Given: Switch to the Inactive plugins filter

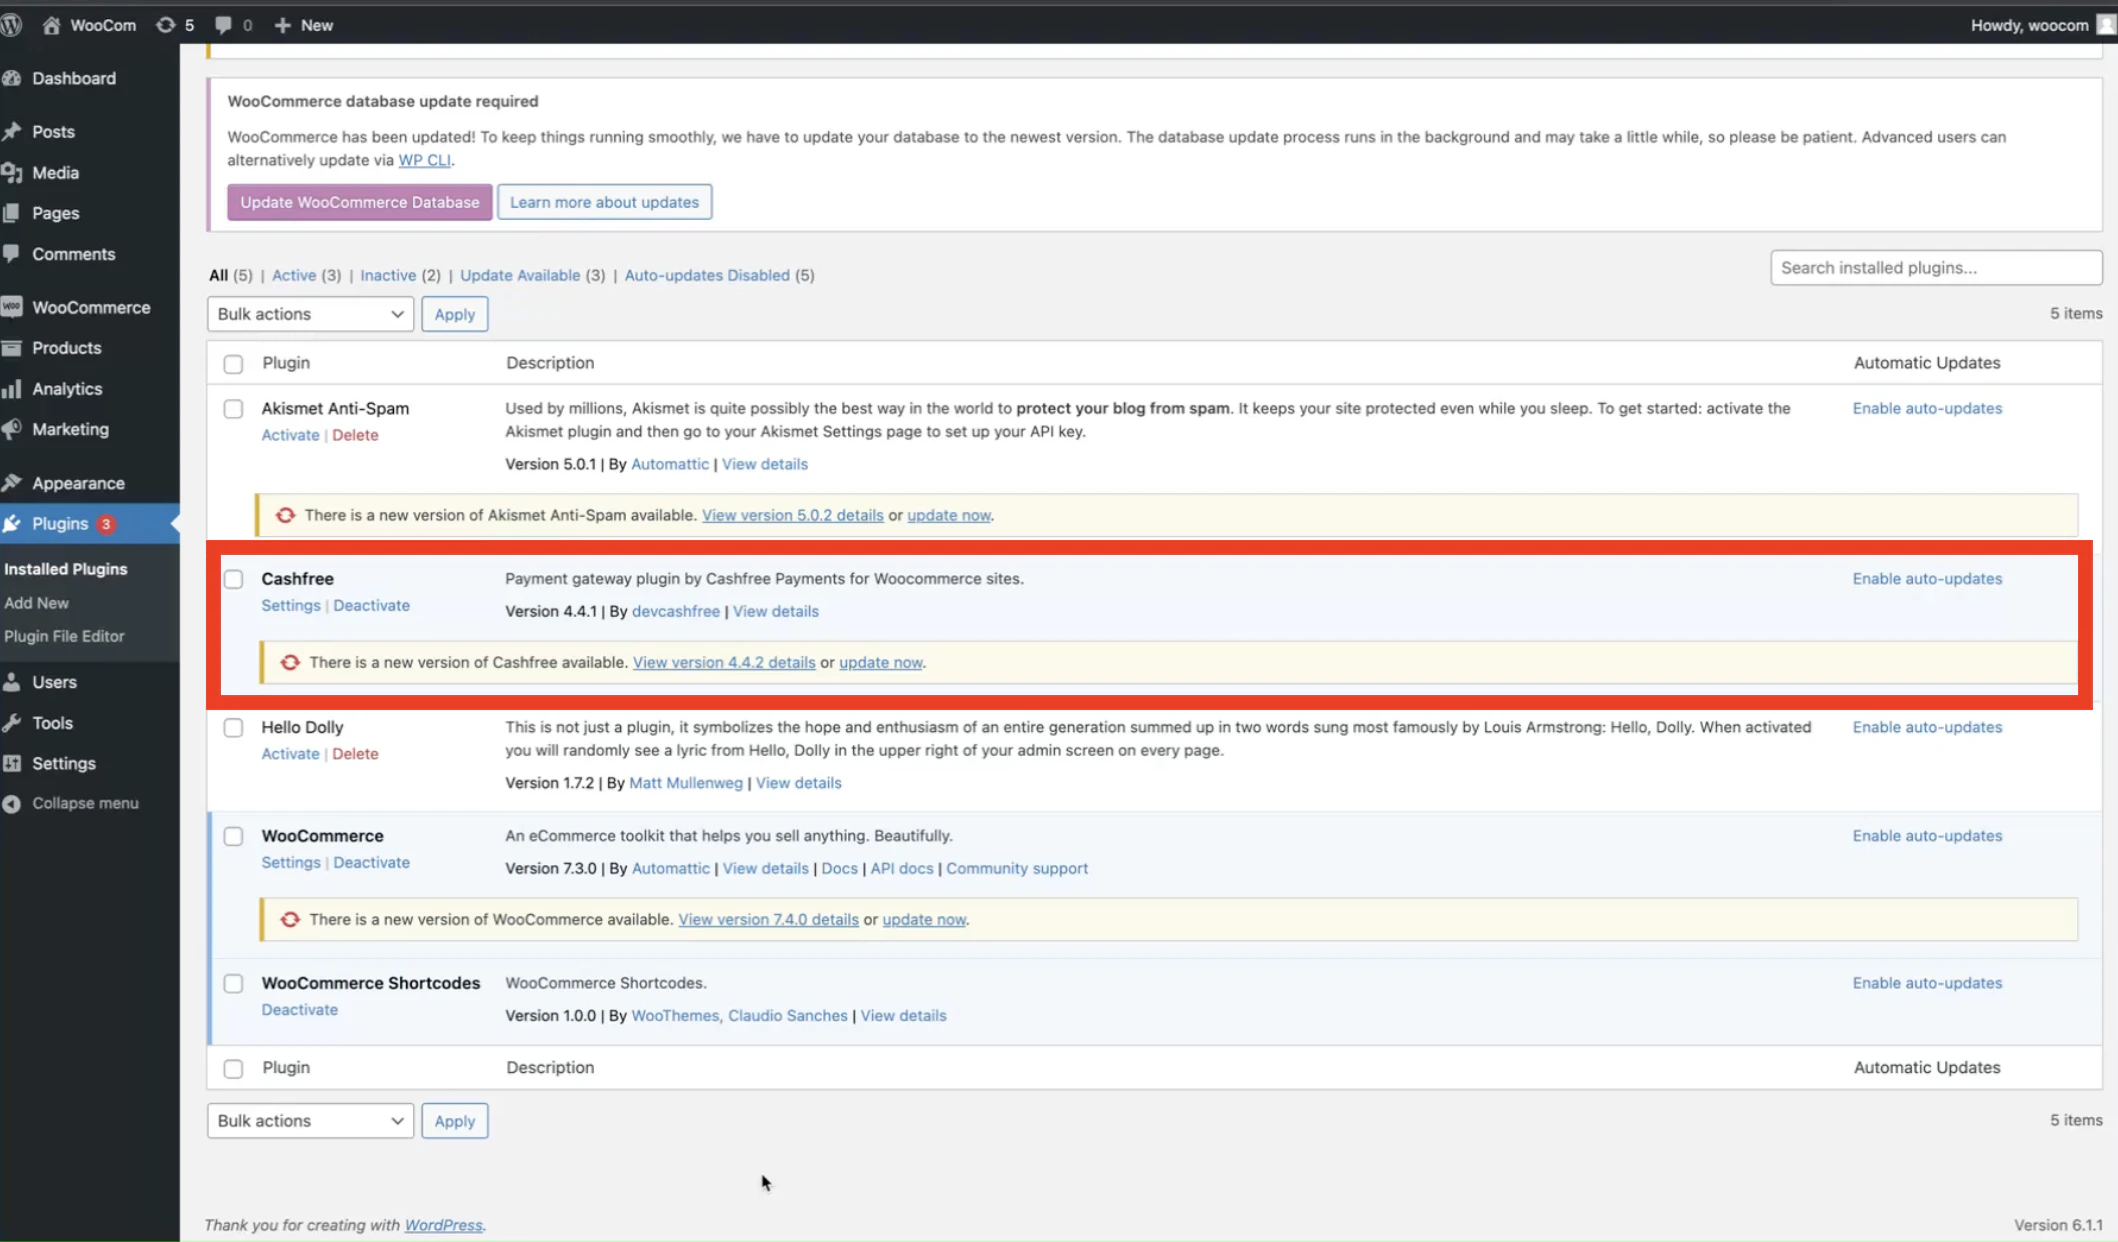Looking at the screenshot, I should (x=388, y=275).
